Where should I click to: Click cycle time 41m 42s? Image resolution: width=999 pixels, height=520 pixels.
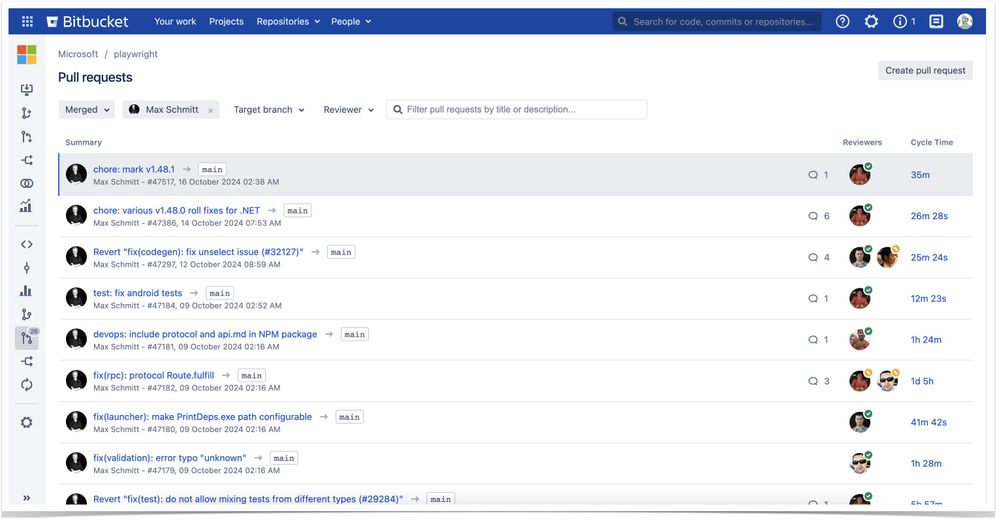click(928, 422)
